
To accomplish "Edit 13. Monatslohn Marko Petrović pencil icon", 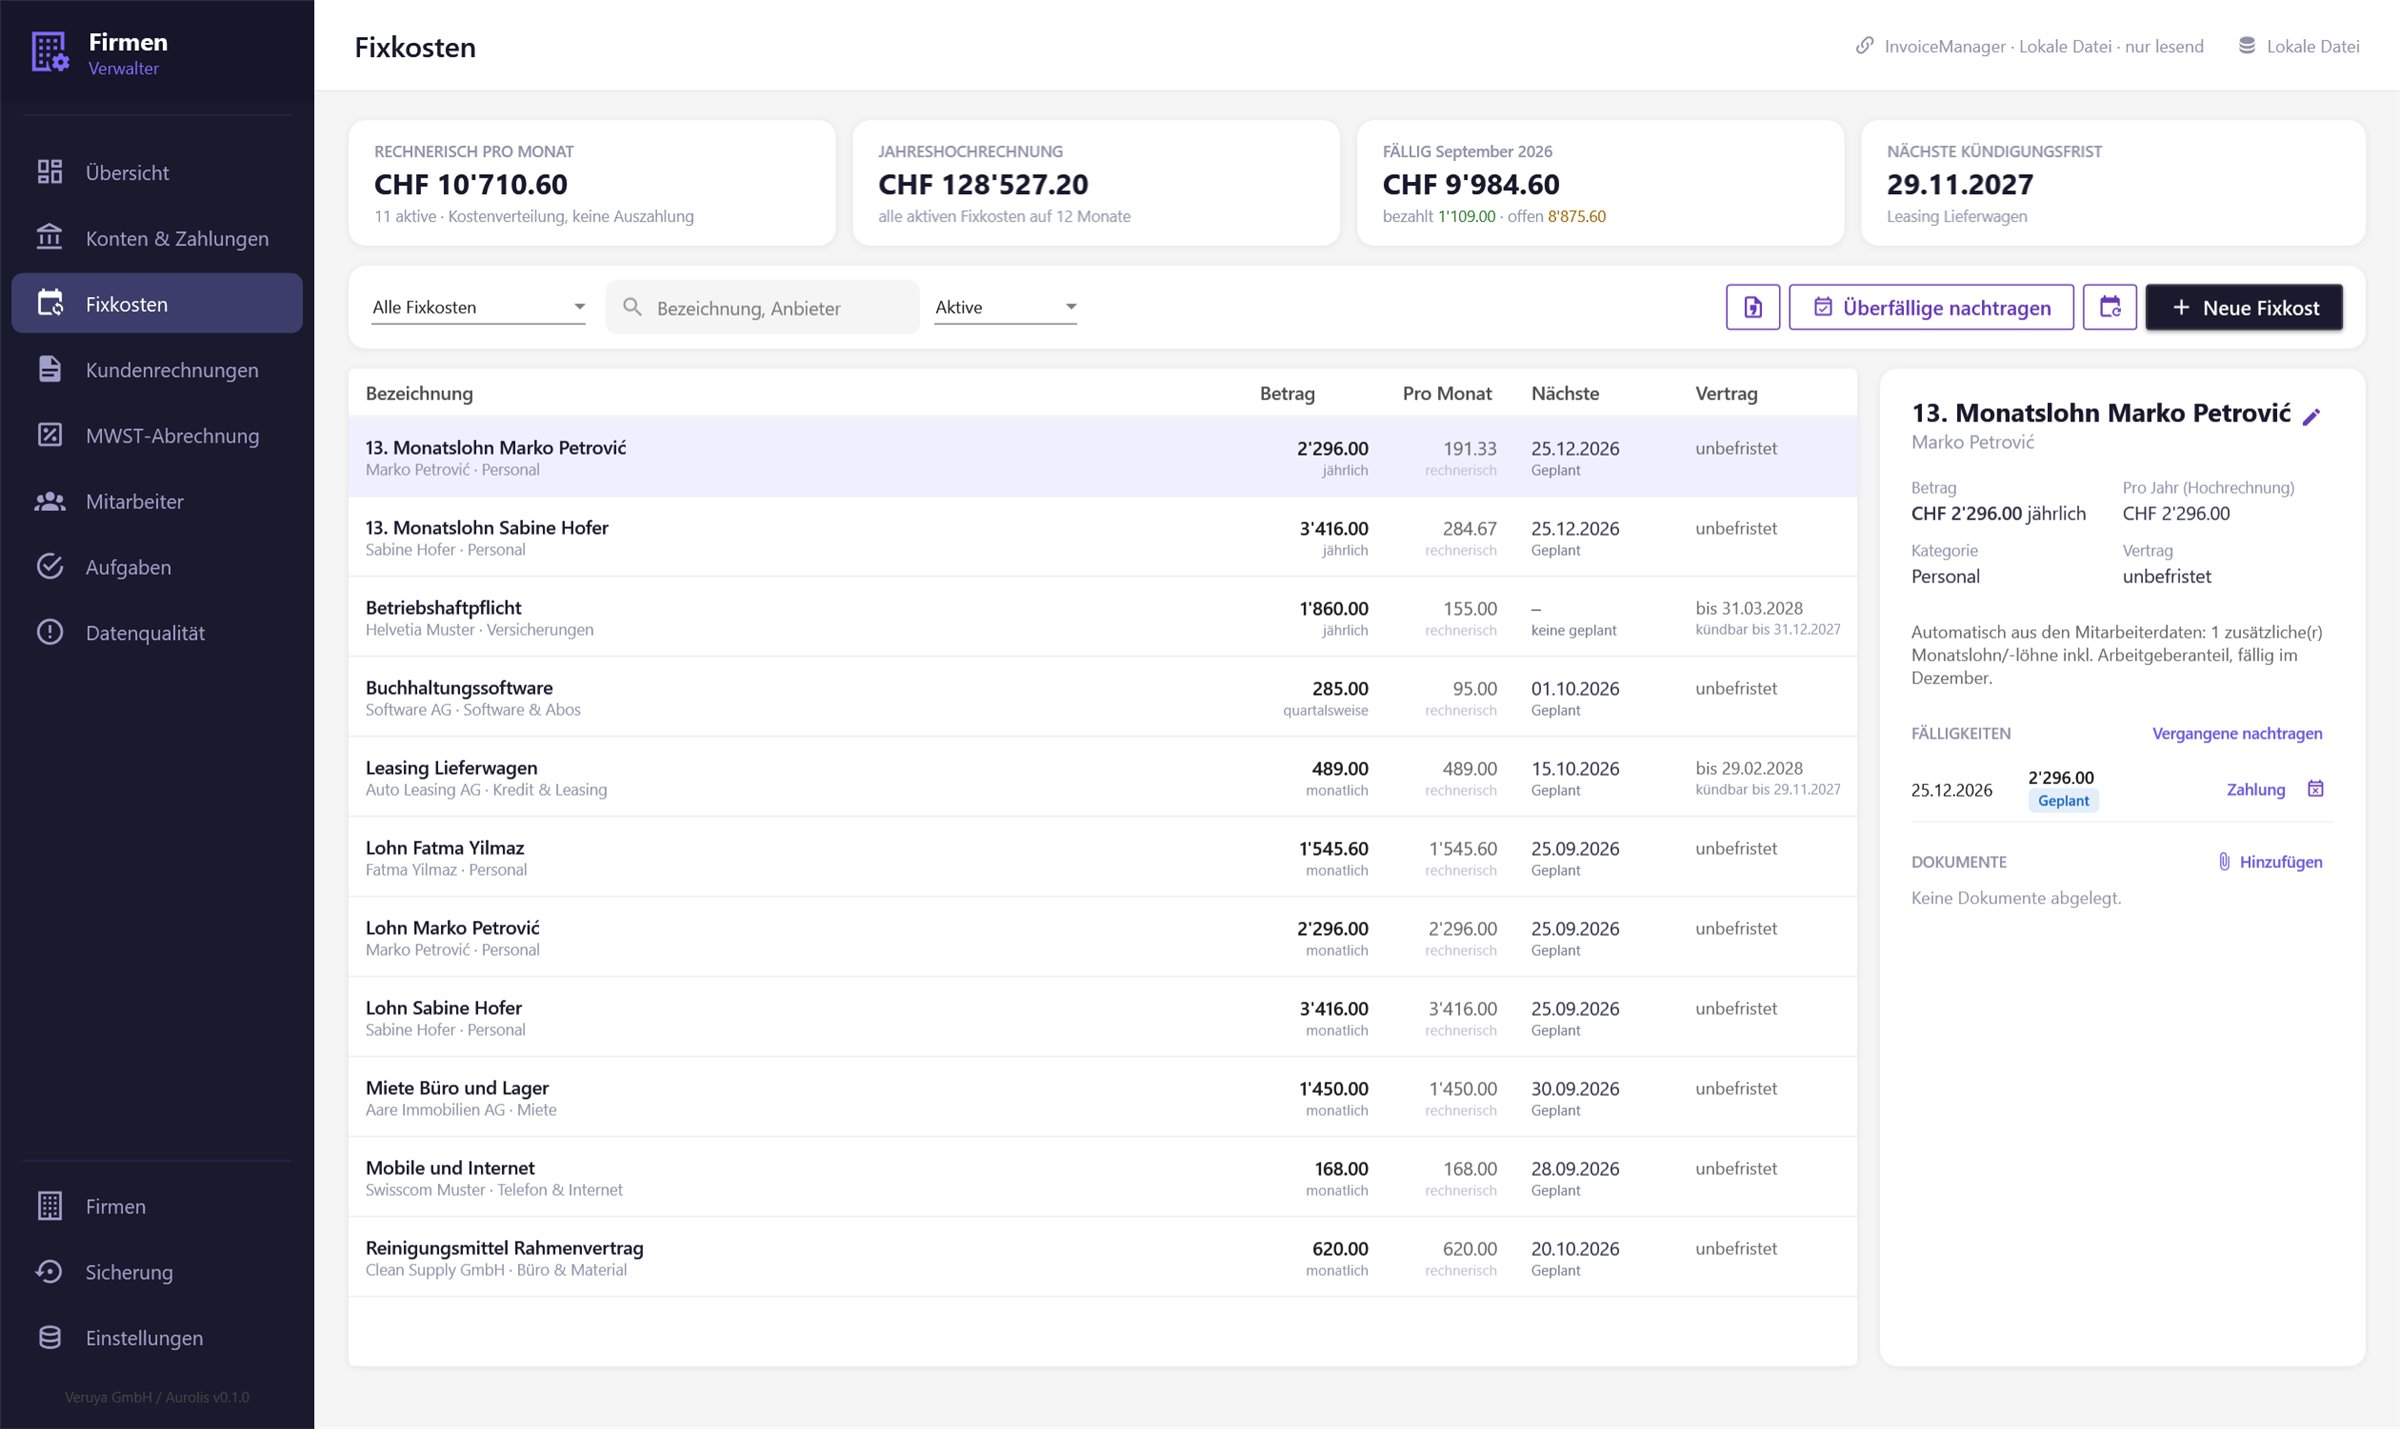I will pos(2311,416).
